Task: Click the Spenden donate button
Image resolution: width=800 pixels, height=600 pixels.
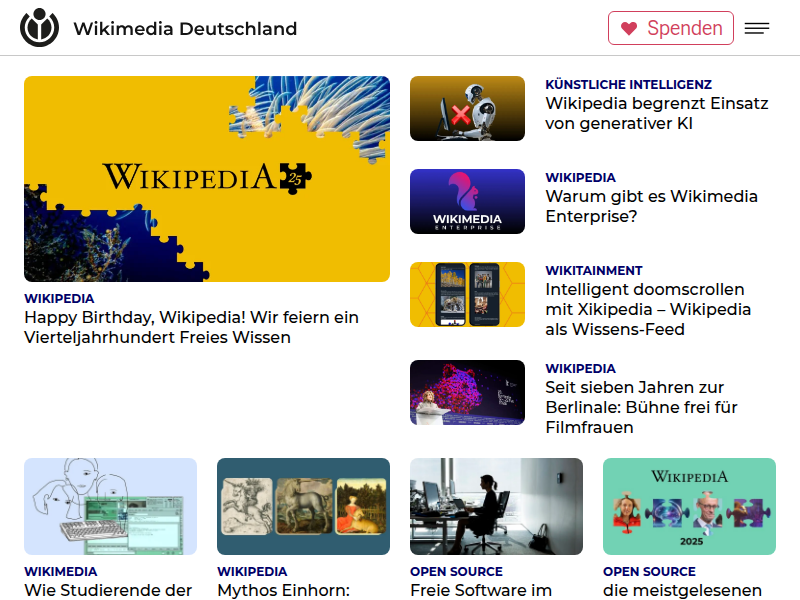Action: click(671, 28)
